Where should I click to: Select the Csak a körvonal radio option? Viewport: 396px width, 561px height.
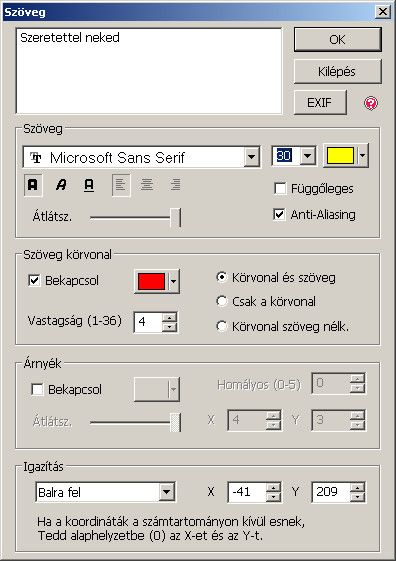[x=222, y=301]
